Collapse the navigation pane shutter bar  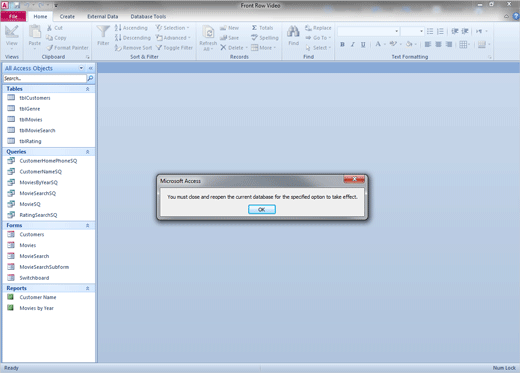pos(91,68)
